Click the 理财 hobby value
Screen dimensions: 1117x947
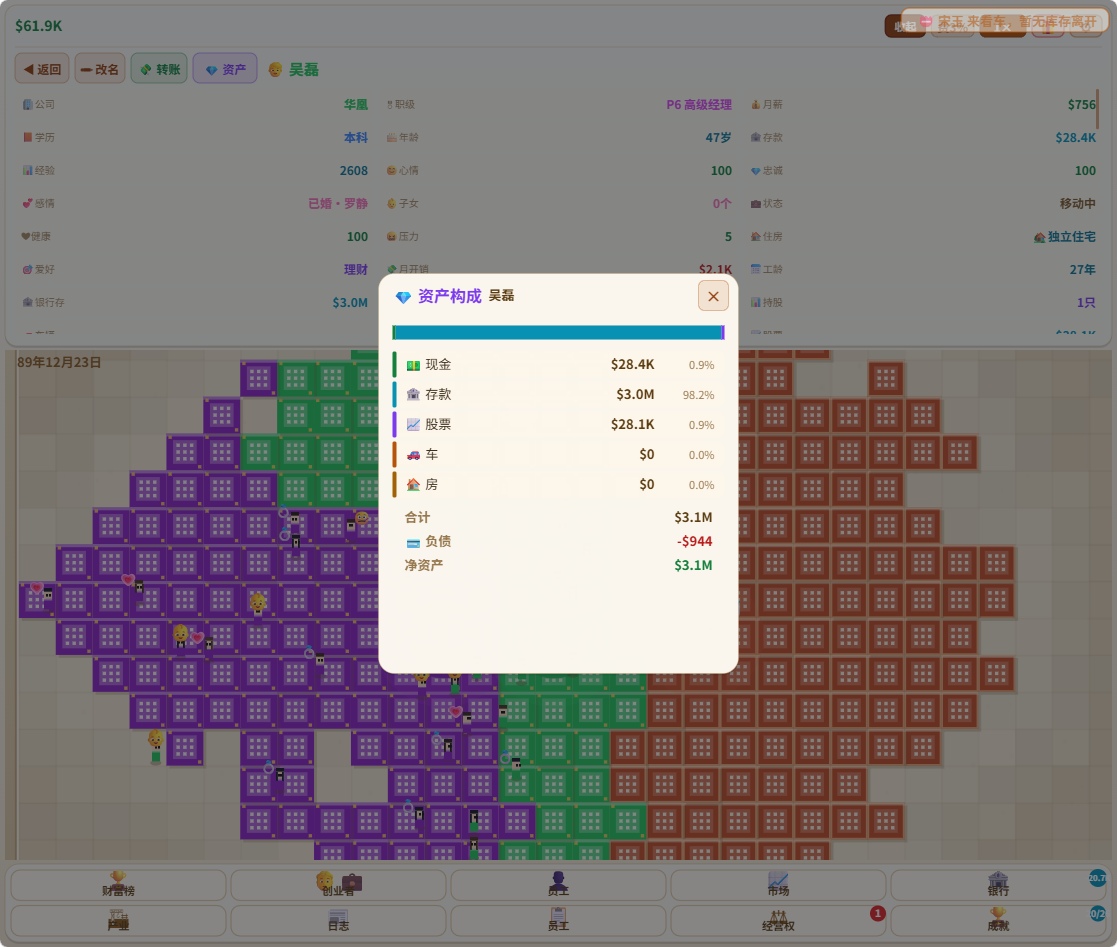[355, 269]
